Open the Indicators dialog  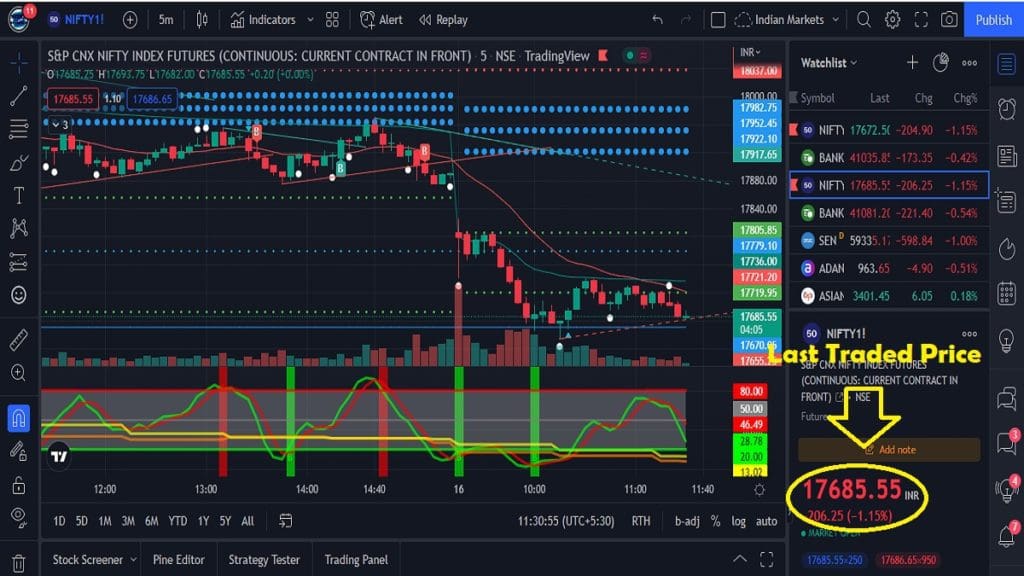coord(263,20)
